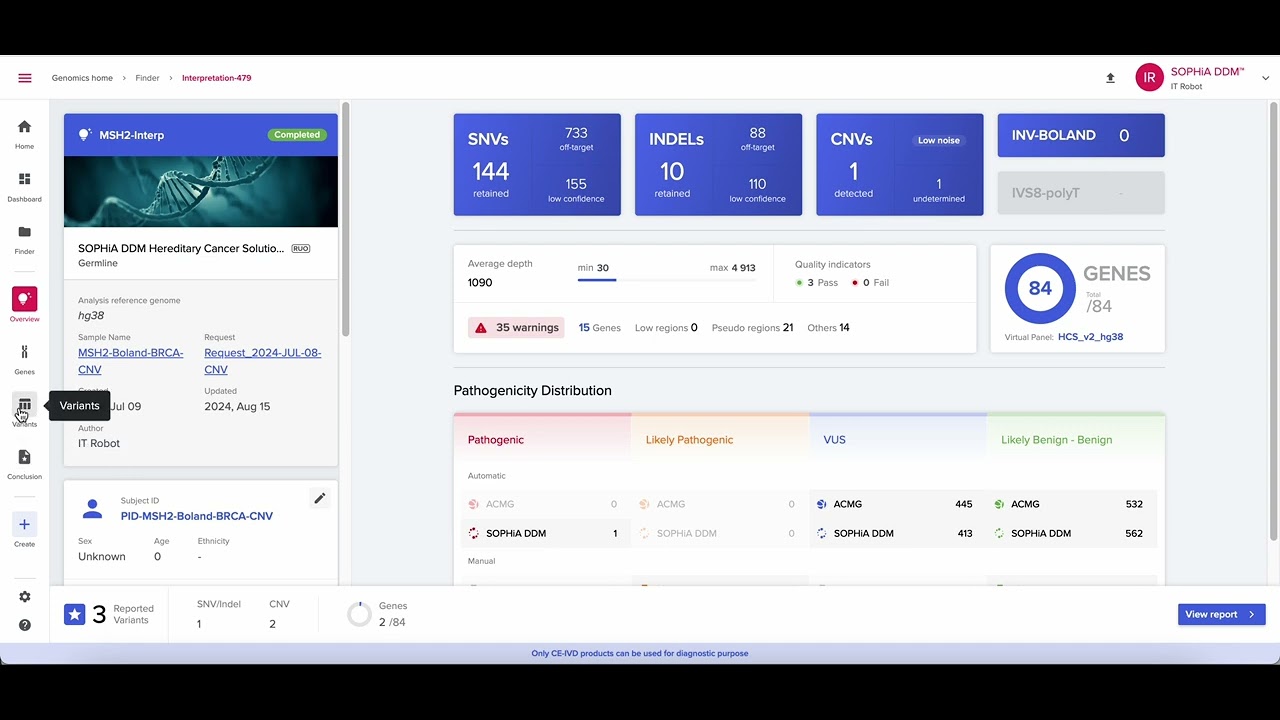Open the Conclusion sidebar icon
Image resolution: width=1280 pixels, height=720 pixels.
pos(24,458)
